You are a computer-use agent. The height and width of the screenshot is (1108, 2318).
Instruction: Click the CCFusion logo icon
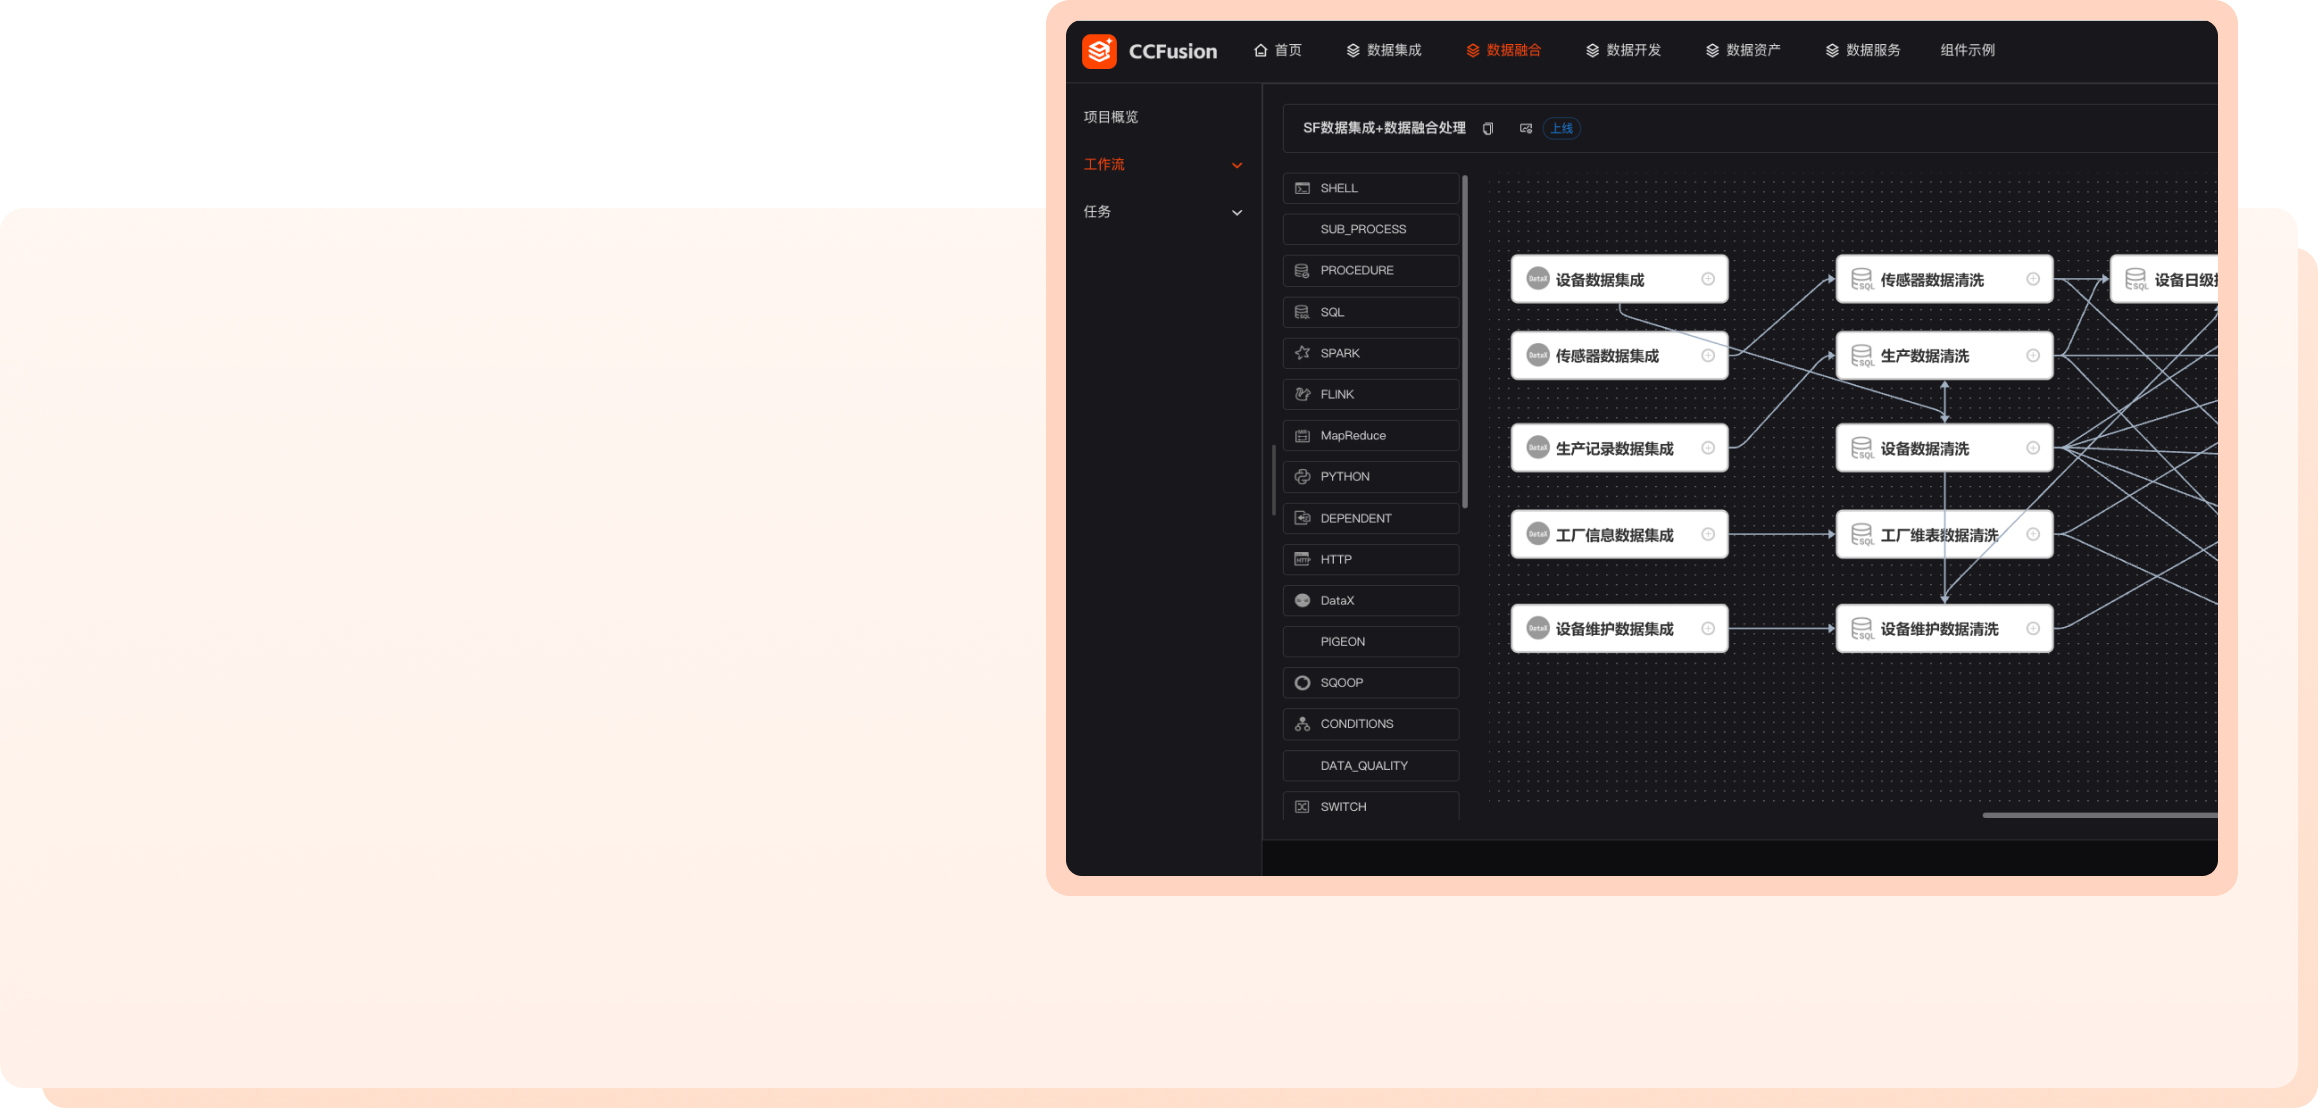tap(1099, 51)
